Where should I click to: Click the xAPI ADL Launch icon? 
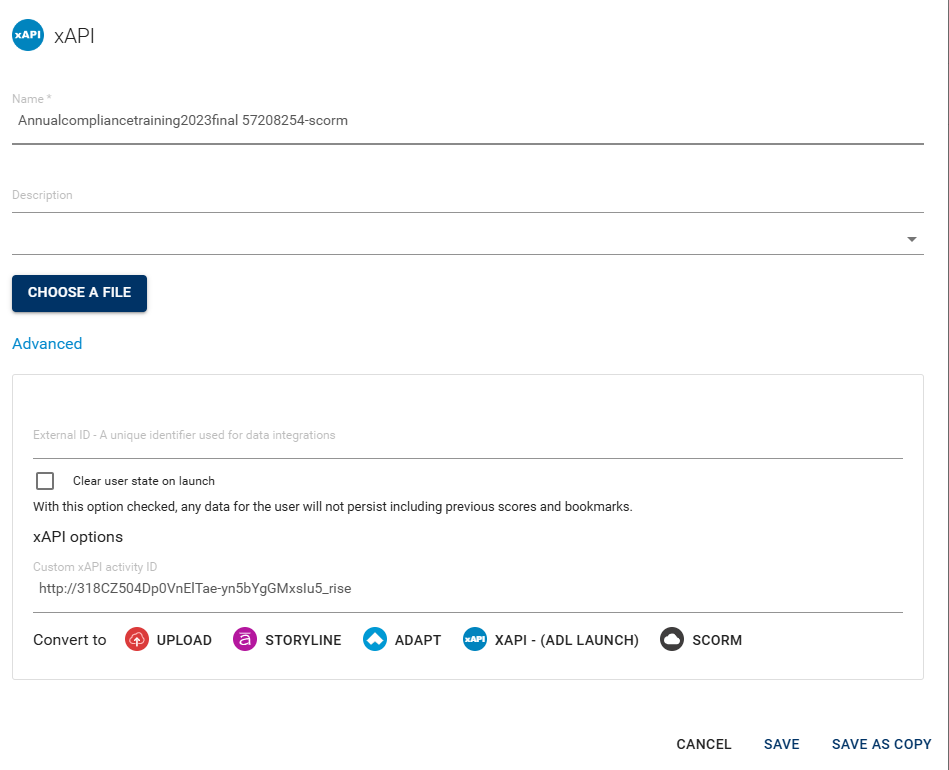474,639
